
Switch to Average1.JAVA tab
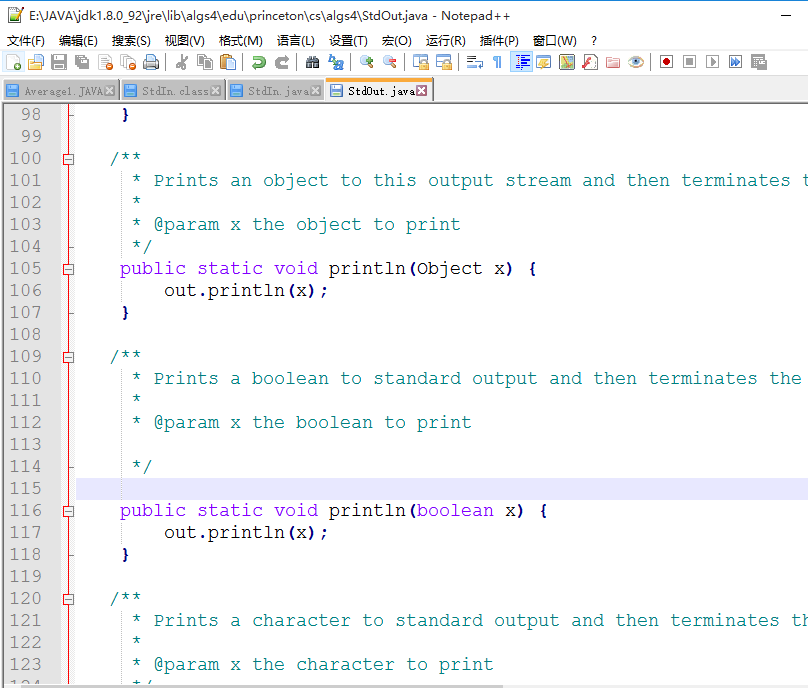[x=61, y=91]
